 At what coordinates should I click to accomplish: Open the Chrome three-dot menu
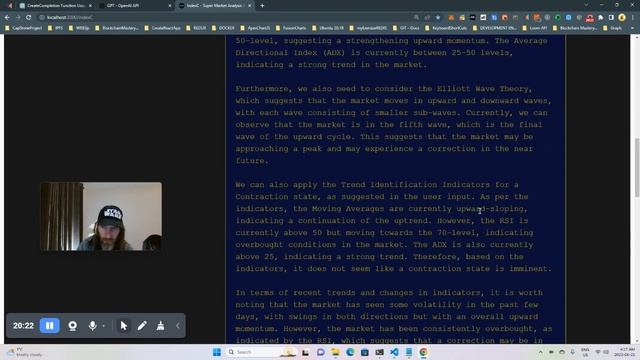(x=633, y=18)
